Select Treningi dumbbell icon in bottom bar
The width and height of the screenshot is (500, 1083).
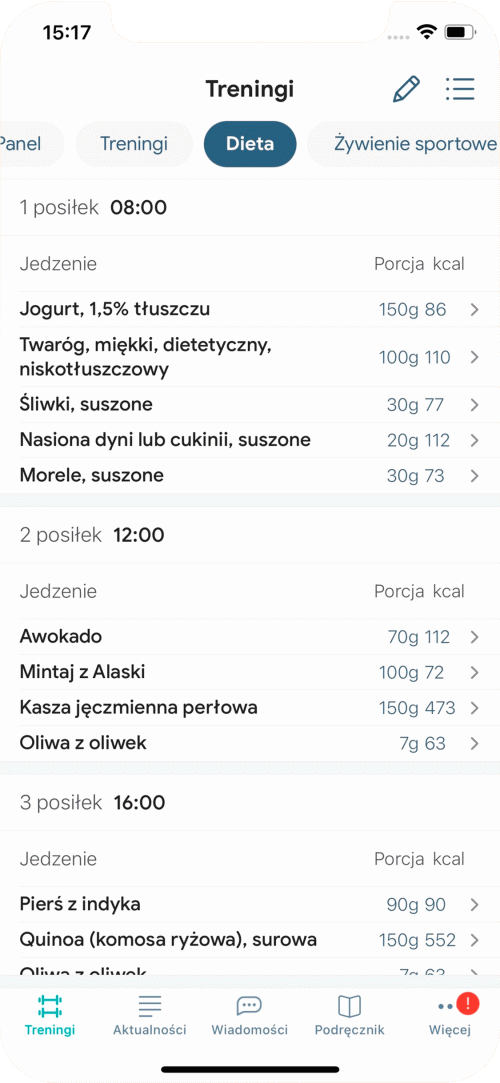tap(50, 1006)
